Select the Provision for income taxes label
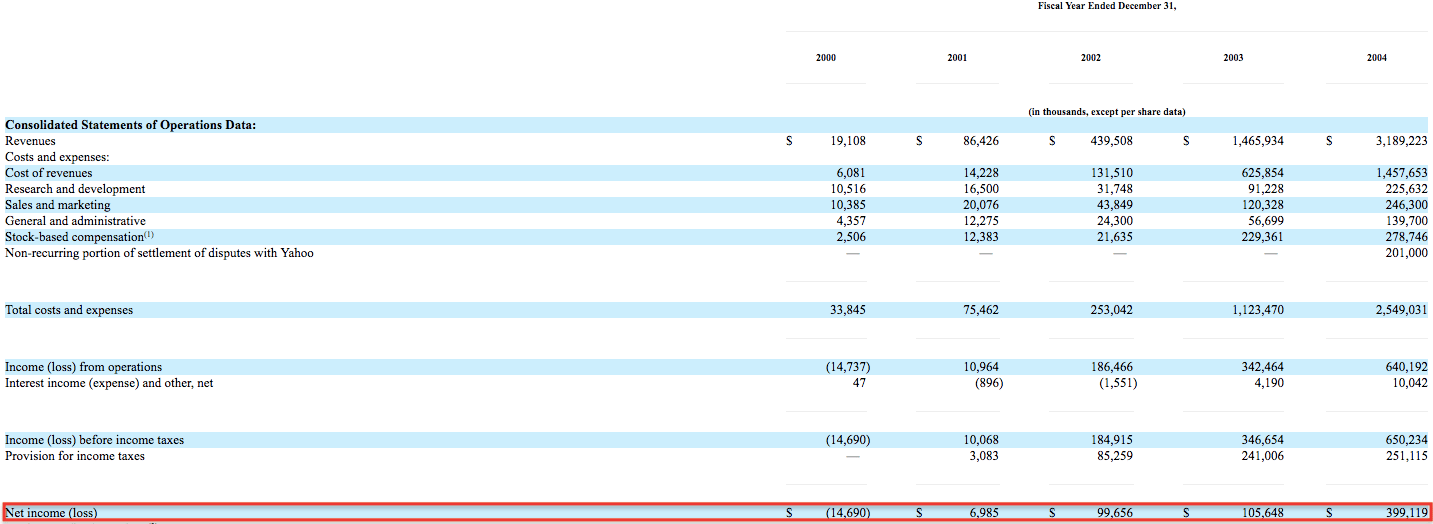 (x=75, y=456)
